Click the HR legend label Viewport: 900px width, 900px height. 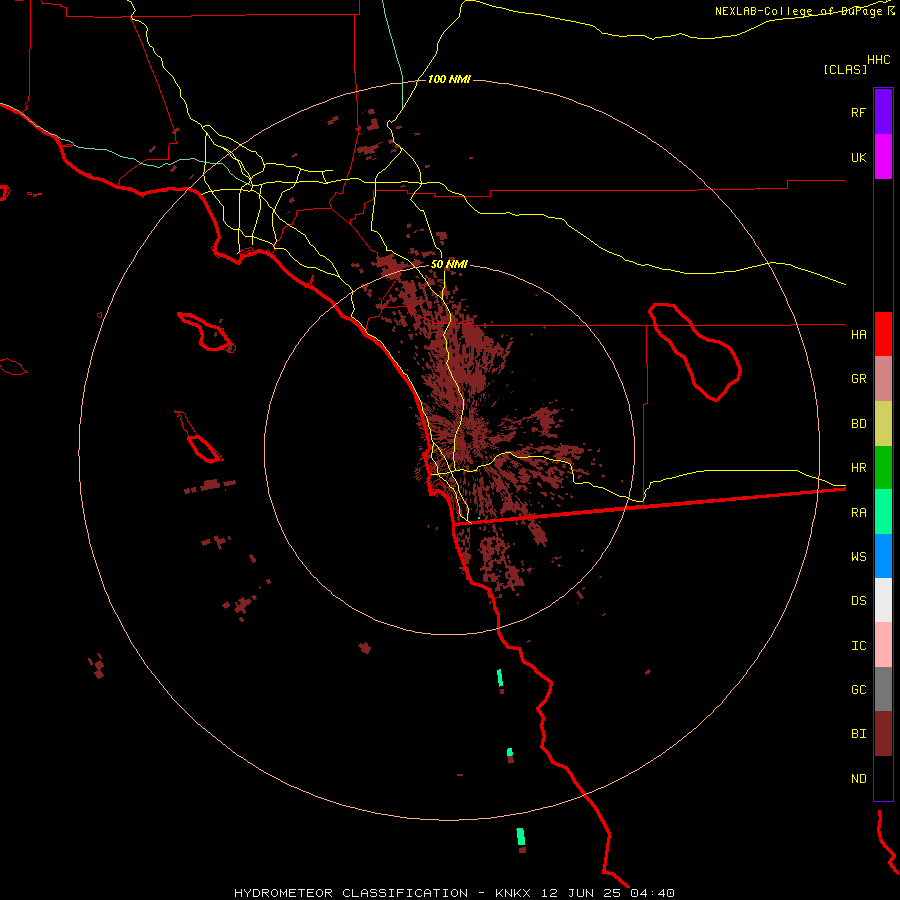[x=858, y=468]
